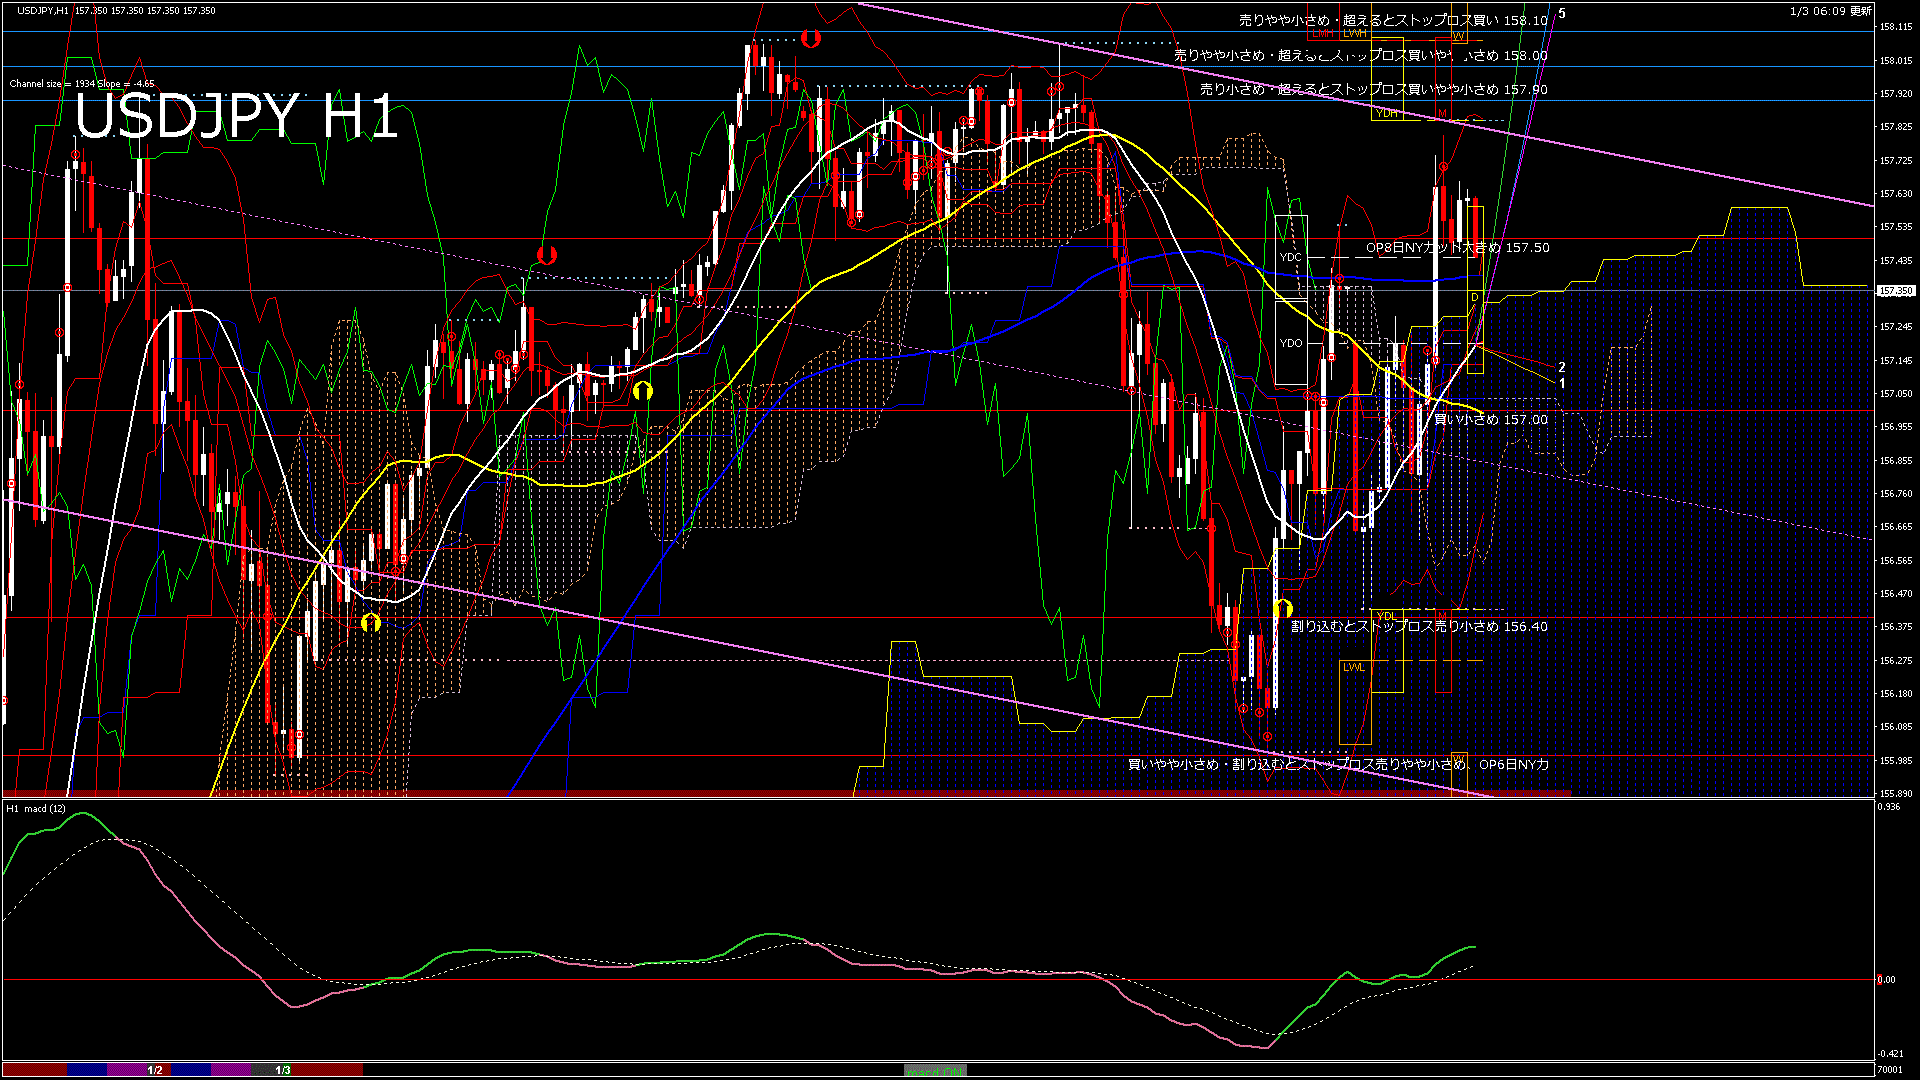The height and width of the screenshot is (1080, 1920).
Task: Click the Channel size / Slope info label
Action: (82, 84)
